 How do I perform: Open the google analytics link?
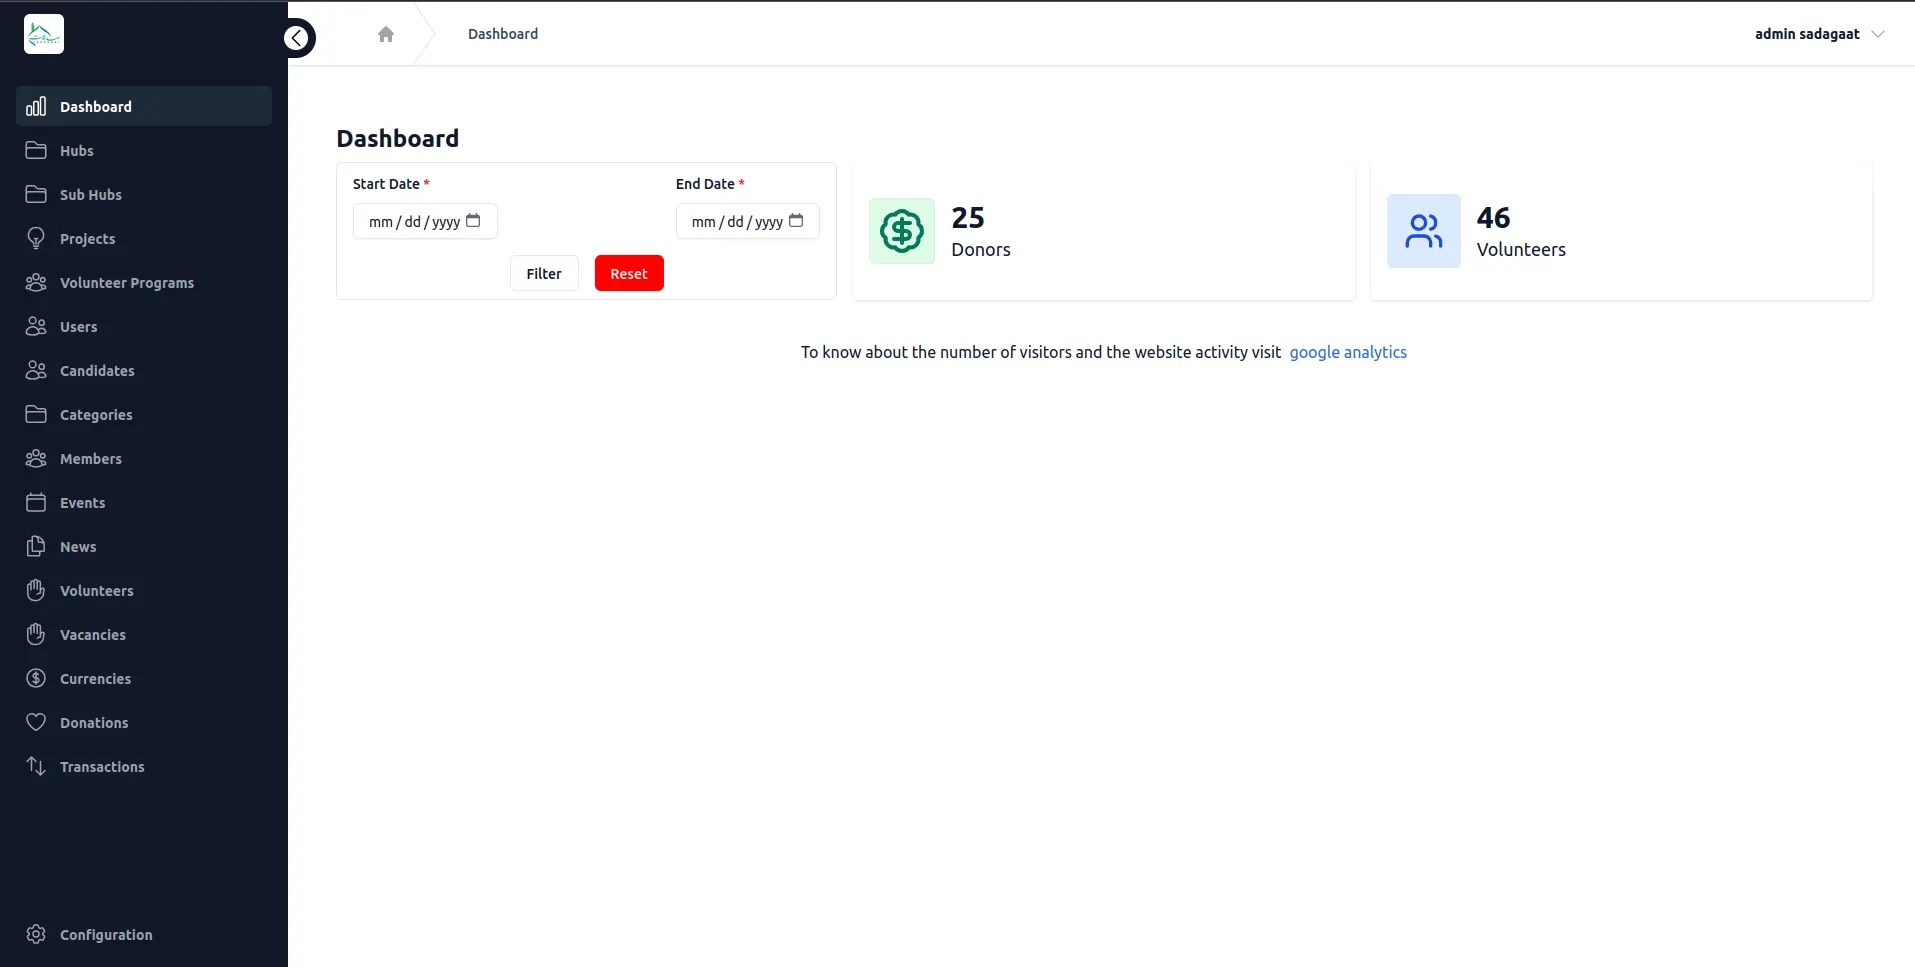(1348, 352)
